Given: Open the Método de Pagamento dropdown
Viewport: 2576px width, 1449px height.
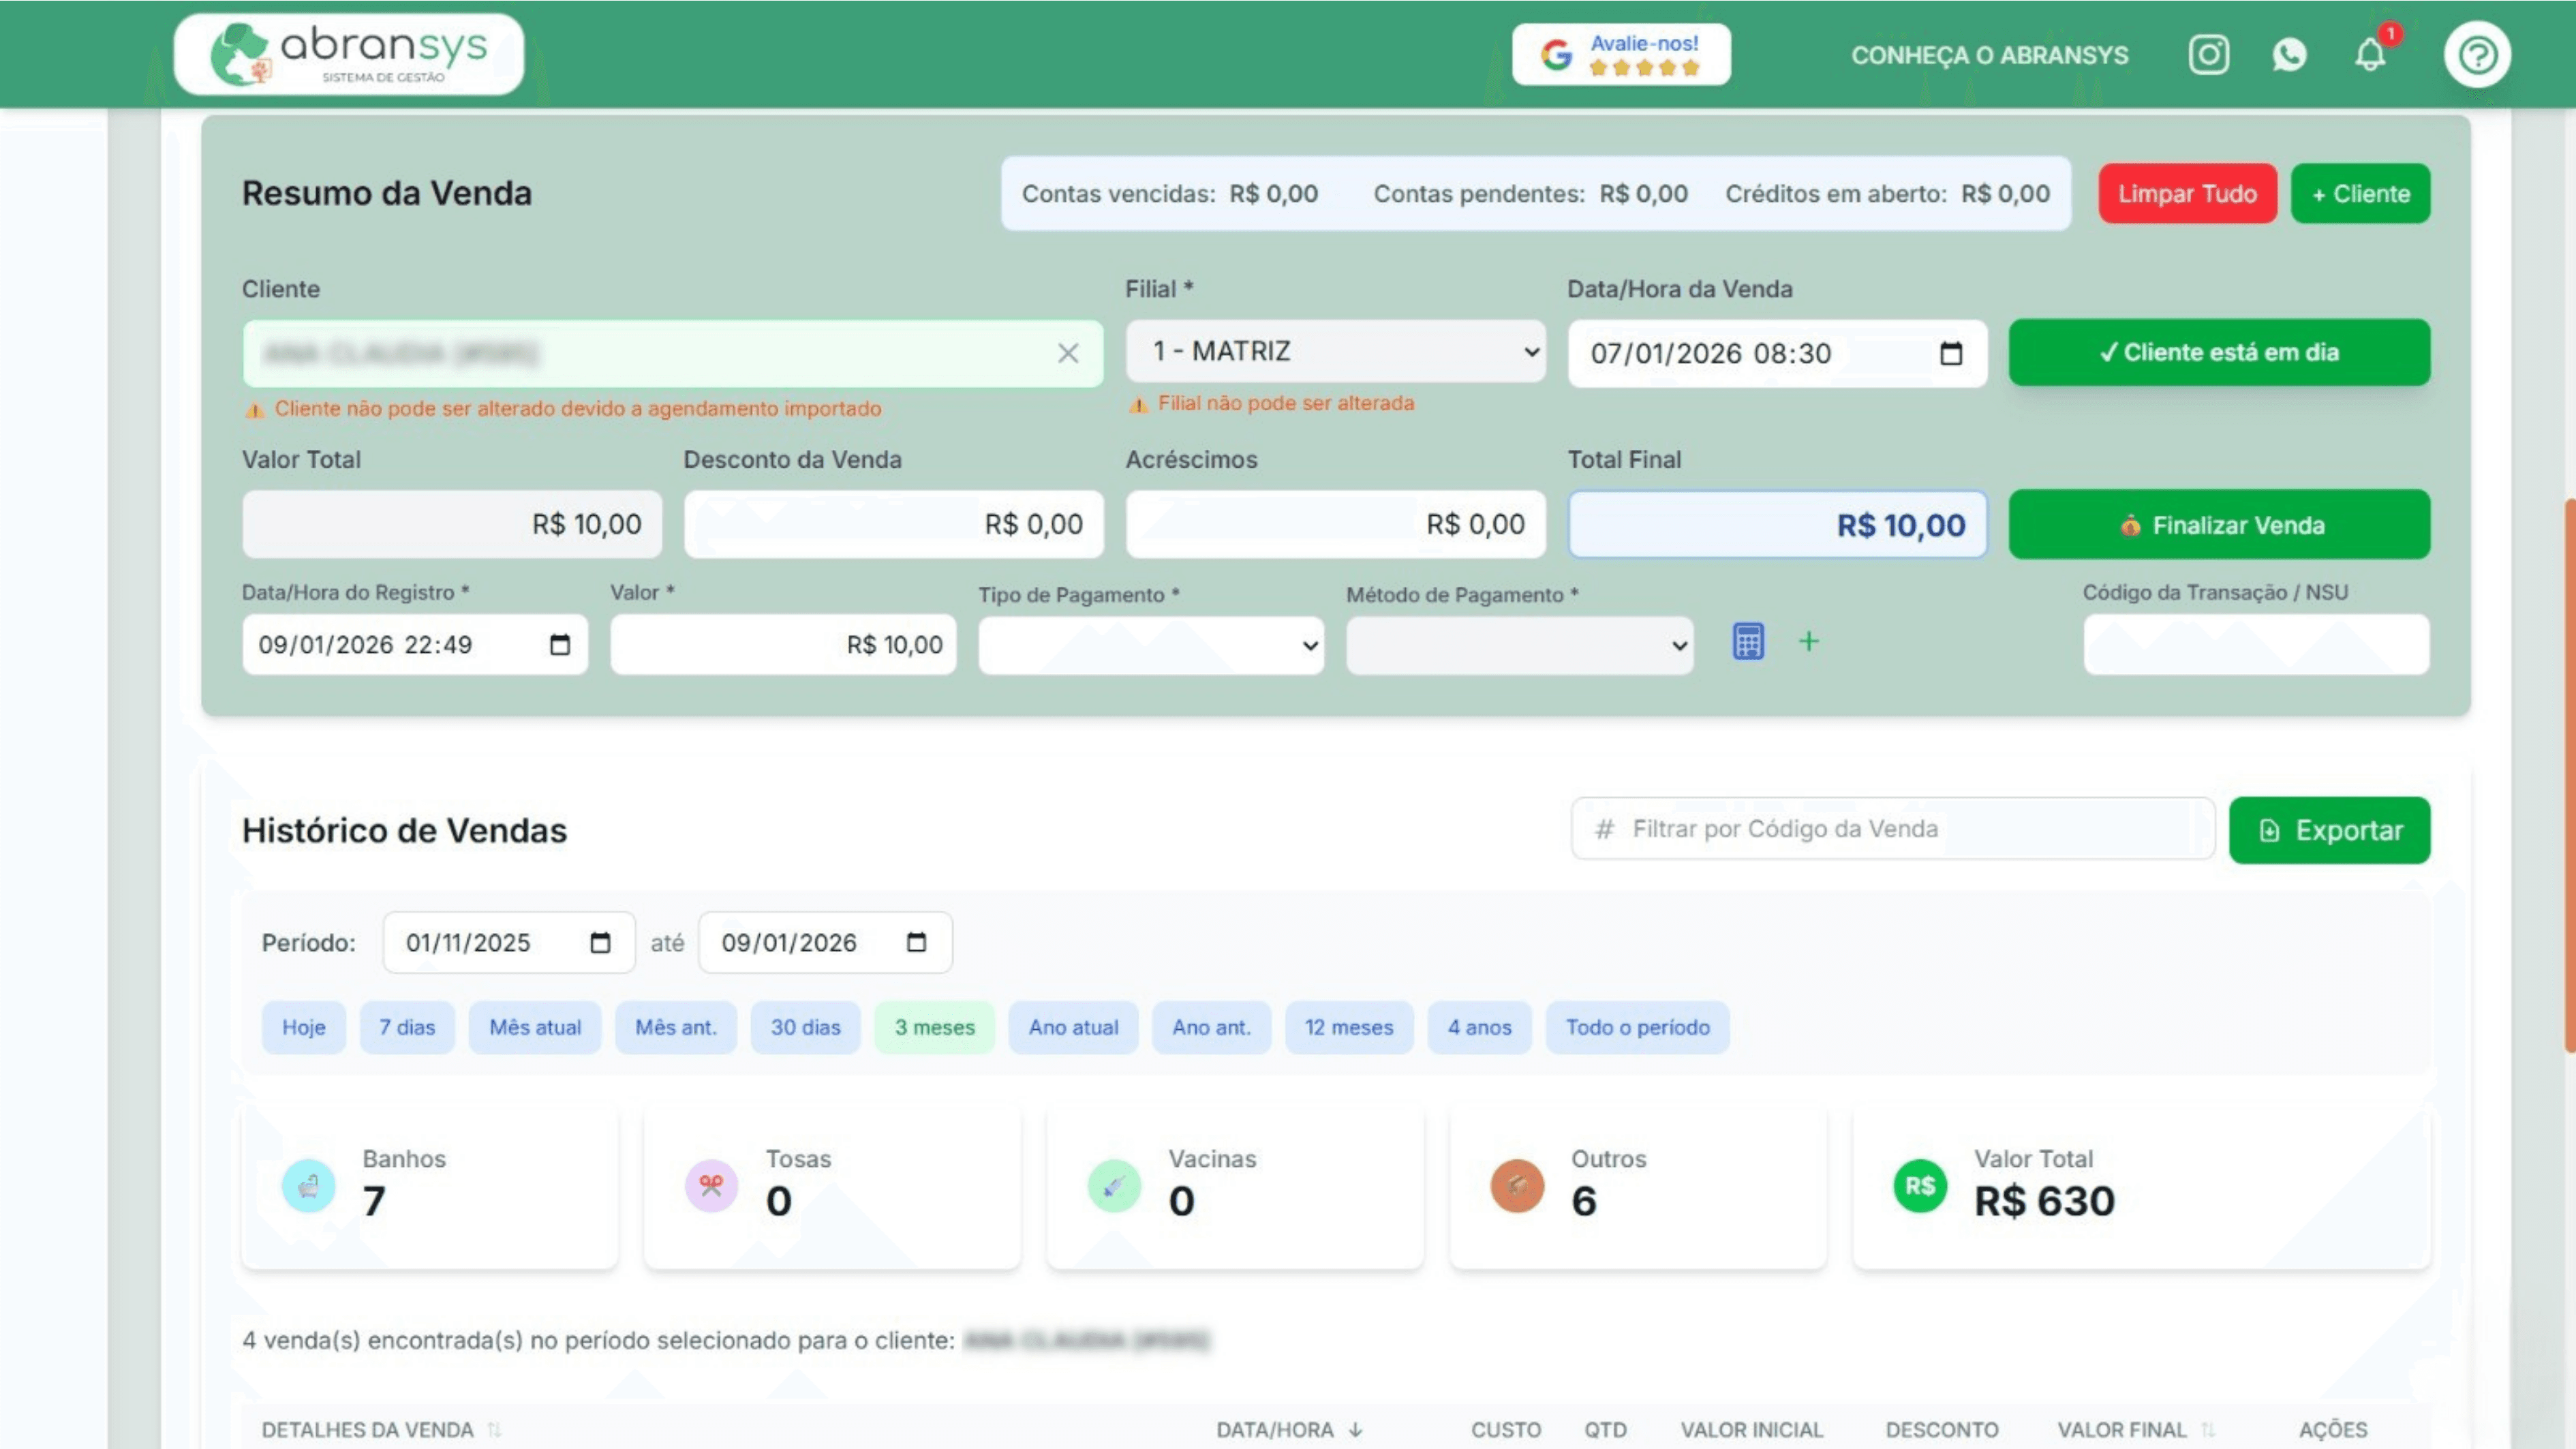Looking at the screenshot, I should coord(1519,645).
